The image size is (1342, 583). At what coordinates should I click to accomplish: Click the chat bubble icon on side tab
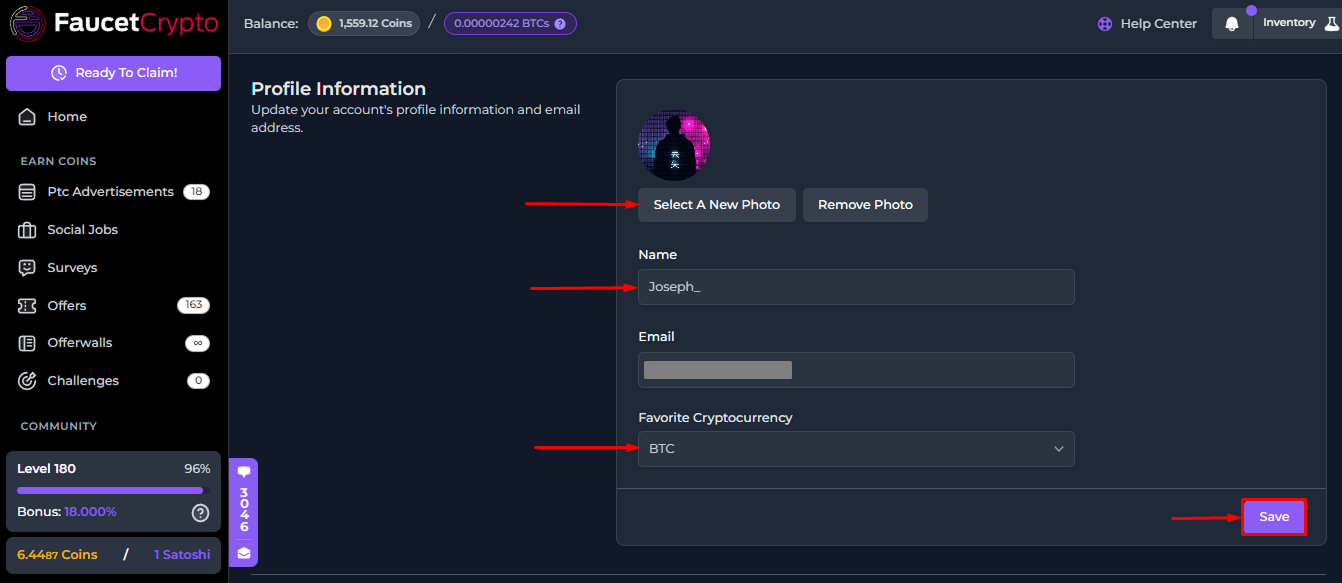pyautogui.click(x=244, y=472)
